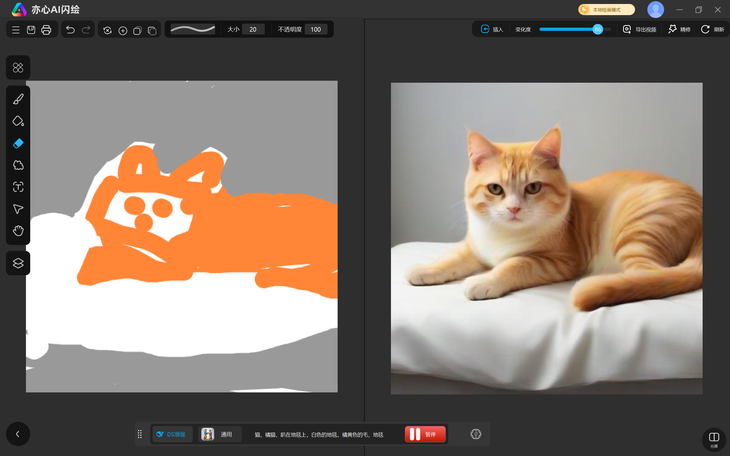730x456 pixels.
Task: Collapse panel with the back chevron
Action: [x=18, y=433]
